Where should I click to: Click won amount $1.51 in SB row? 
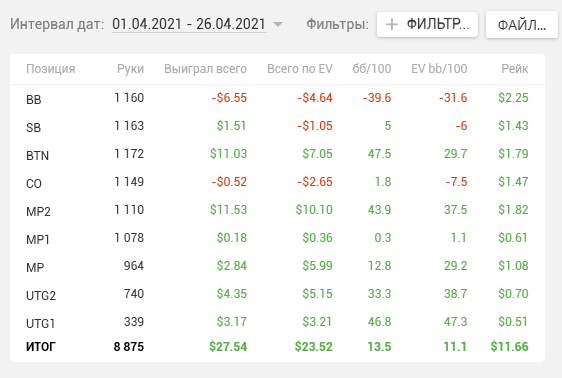[232, 125]
